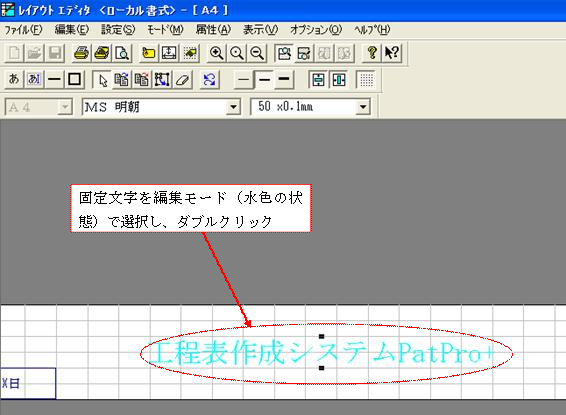This screenshot has width=566, height=415.
Task: Select the arrow pointer tool
Action: pos(102,79)
